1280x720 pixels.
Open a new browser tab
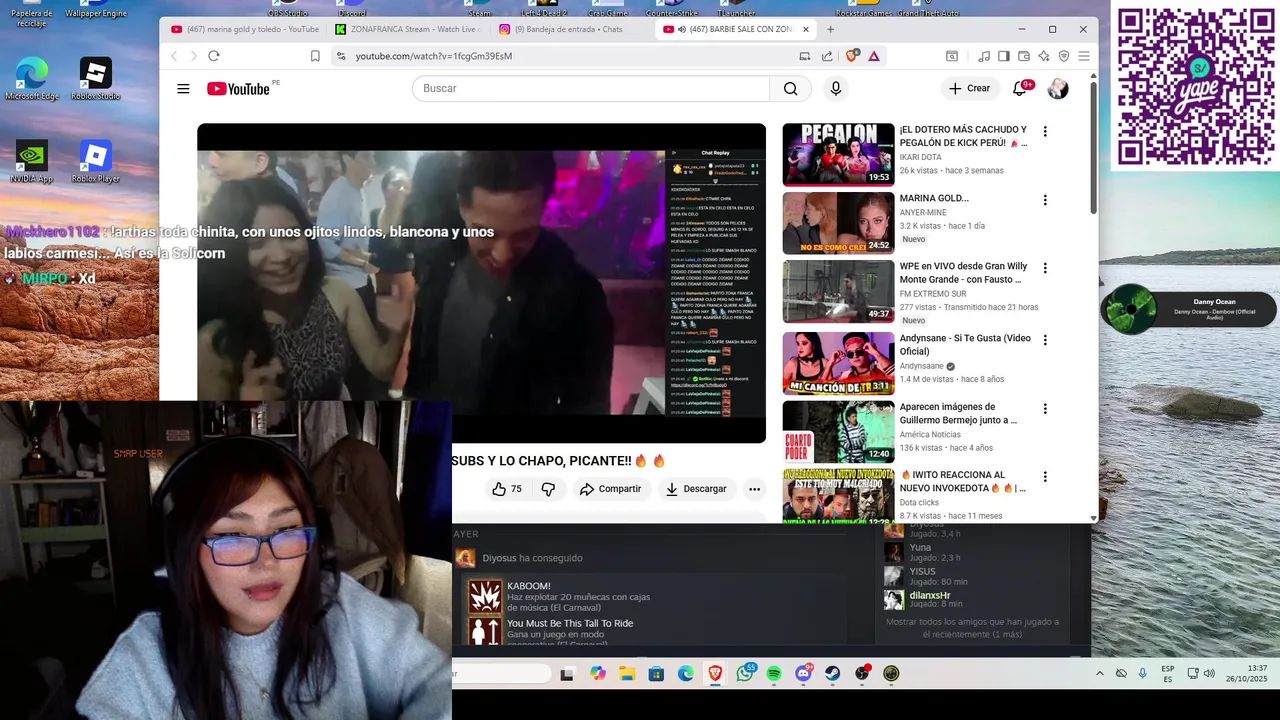(830, 29)
